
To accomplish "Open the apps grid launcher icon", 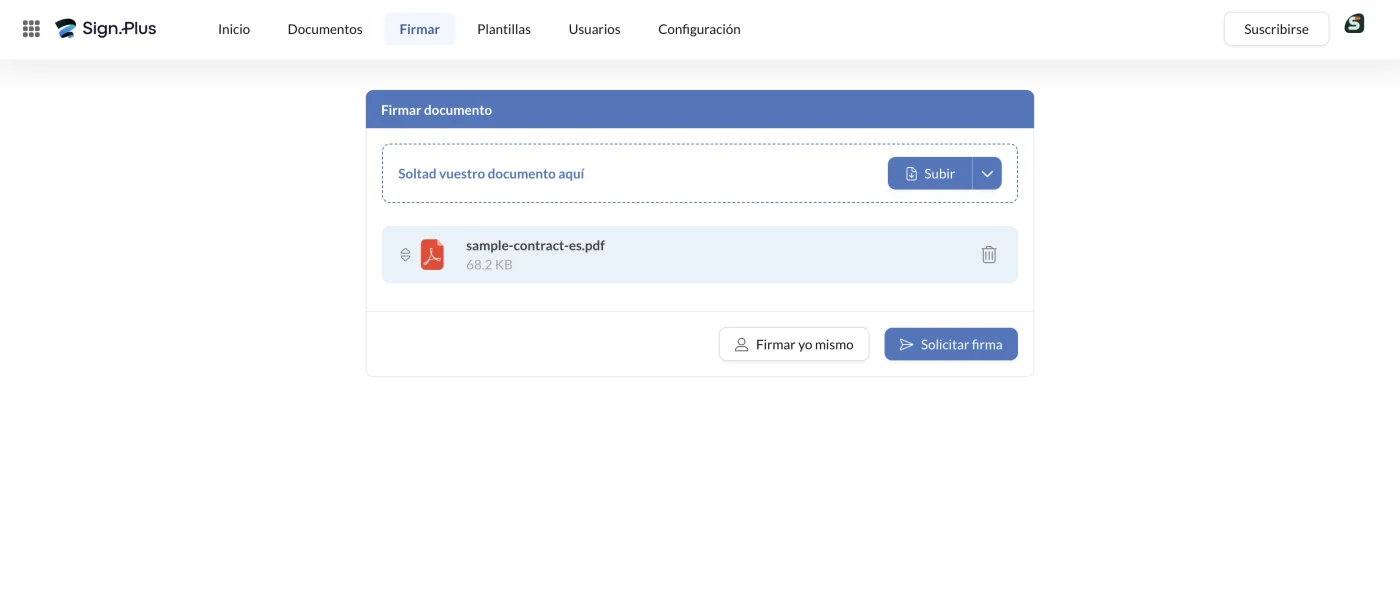I will (x=31, y=29).
